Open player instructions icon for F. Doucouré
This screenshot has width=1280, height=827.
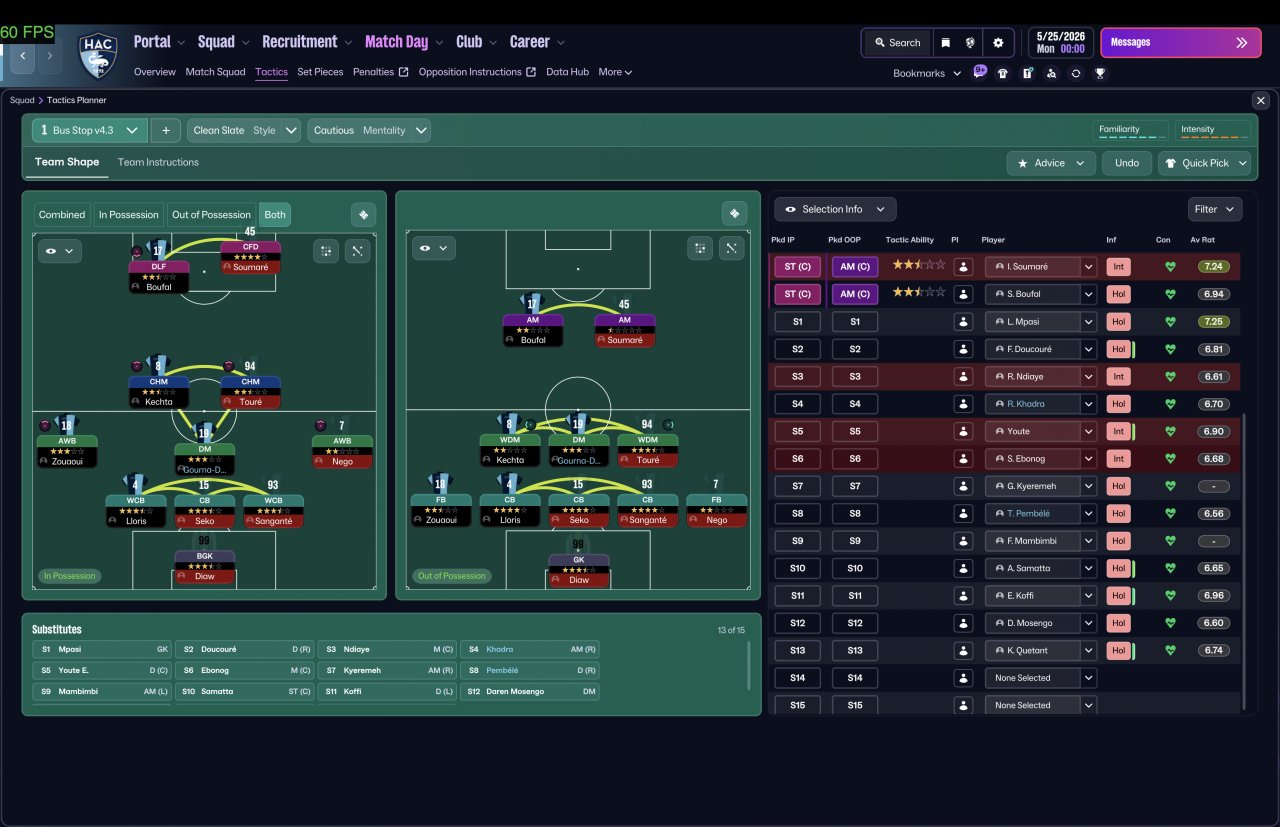point(963,349)
